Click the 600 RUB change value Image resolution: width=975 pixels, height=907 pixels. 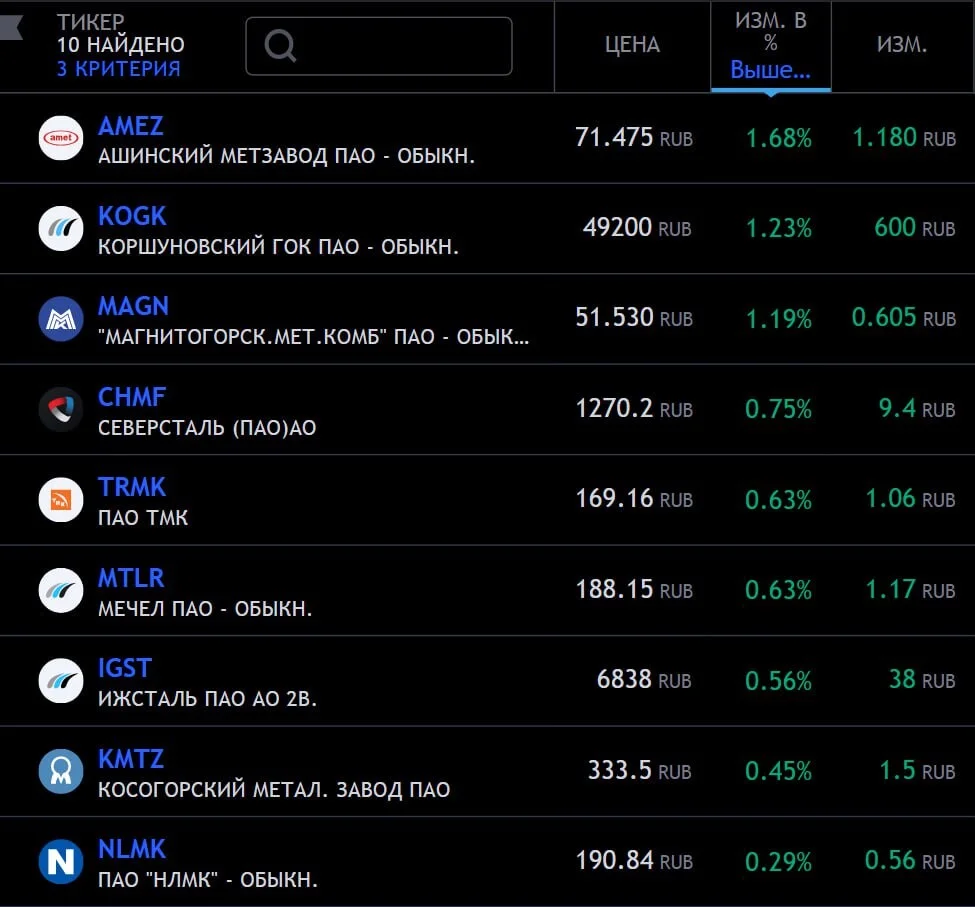click(915, 228)
